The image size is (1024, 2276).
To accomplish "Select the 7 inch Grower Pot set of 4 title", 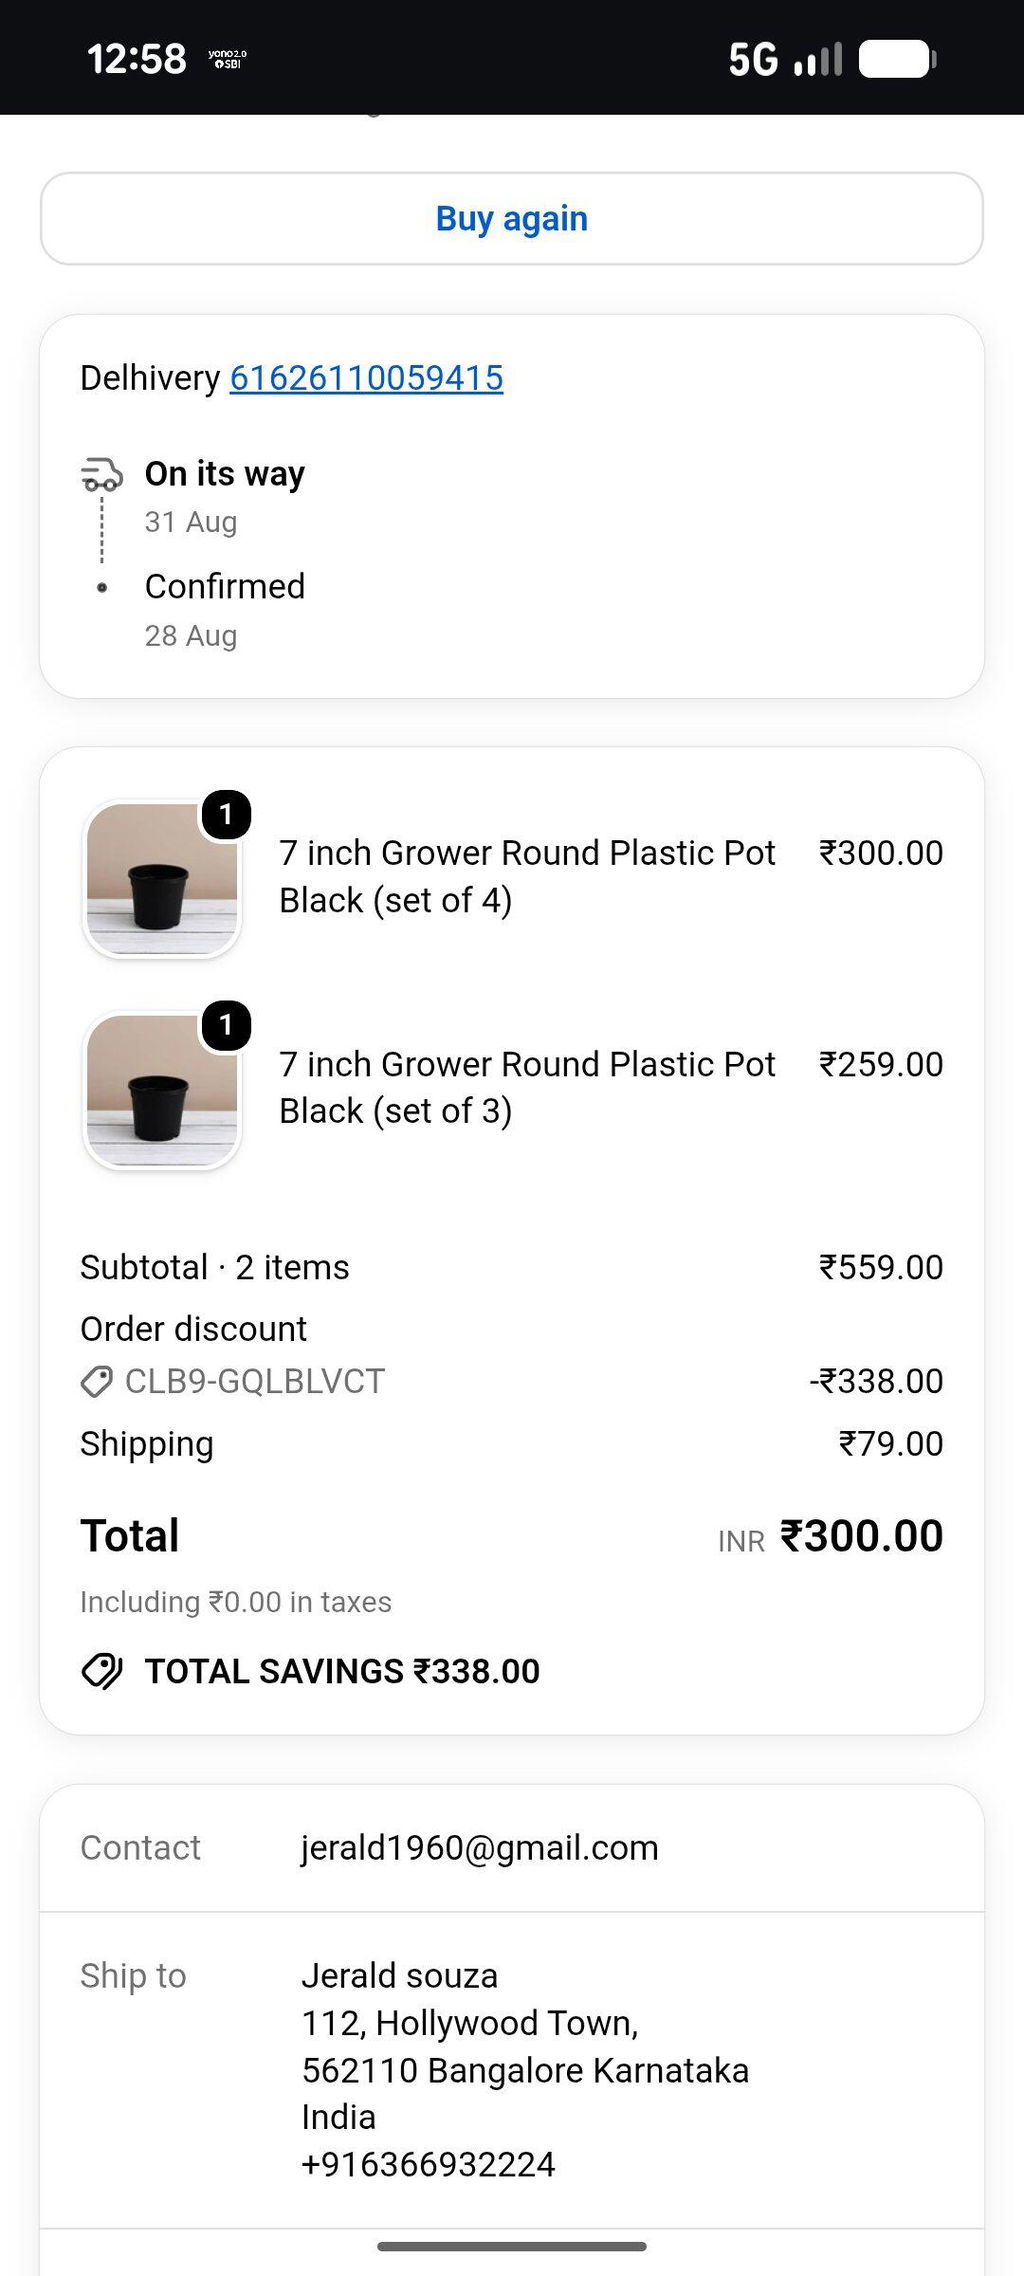I will (527, 876).
